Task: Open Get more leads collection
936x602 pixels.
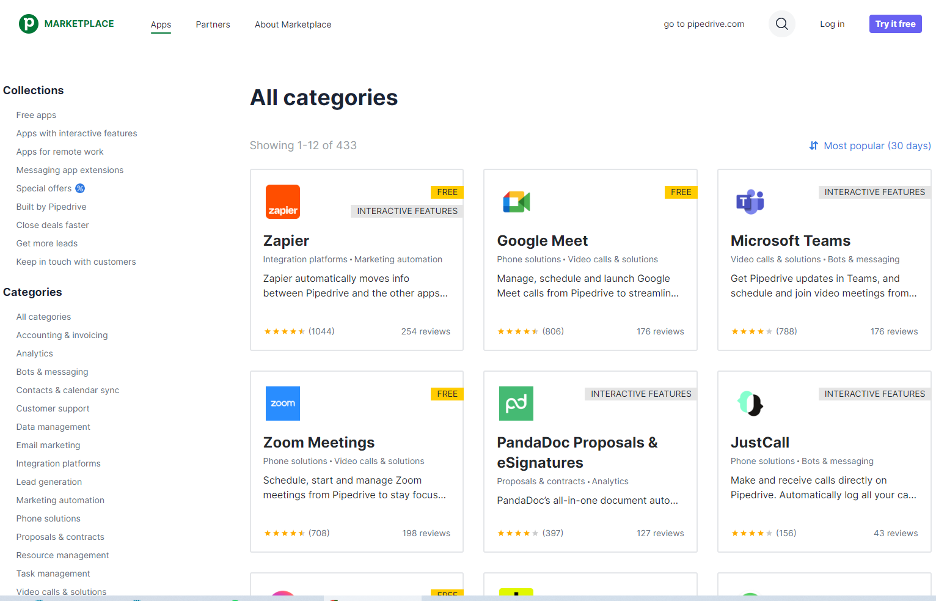Action: pyautogui.click(x=47, y=244)
